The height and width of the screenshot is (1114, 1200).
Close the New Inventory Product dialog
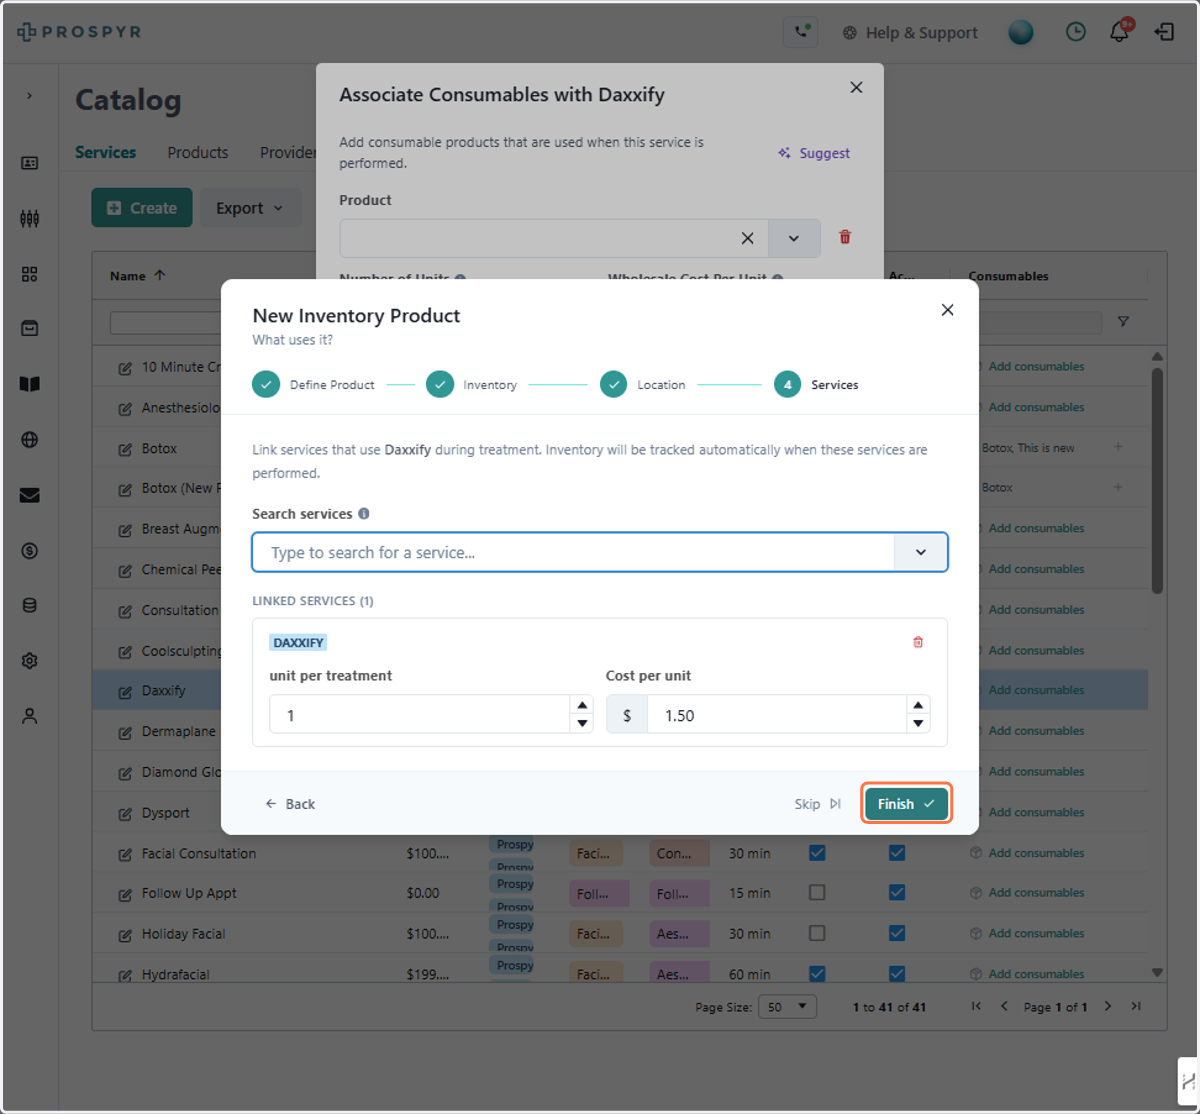(x=947, y=310)
